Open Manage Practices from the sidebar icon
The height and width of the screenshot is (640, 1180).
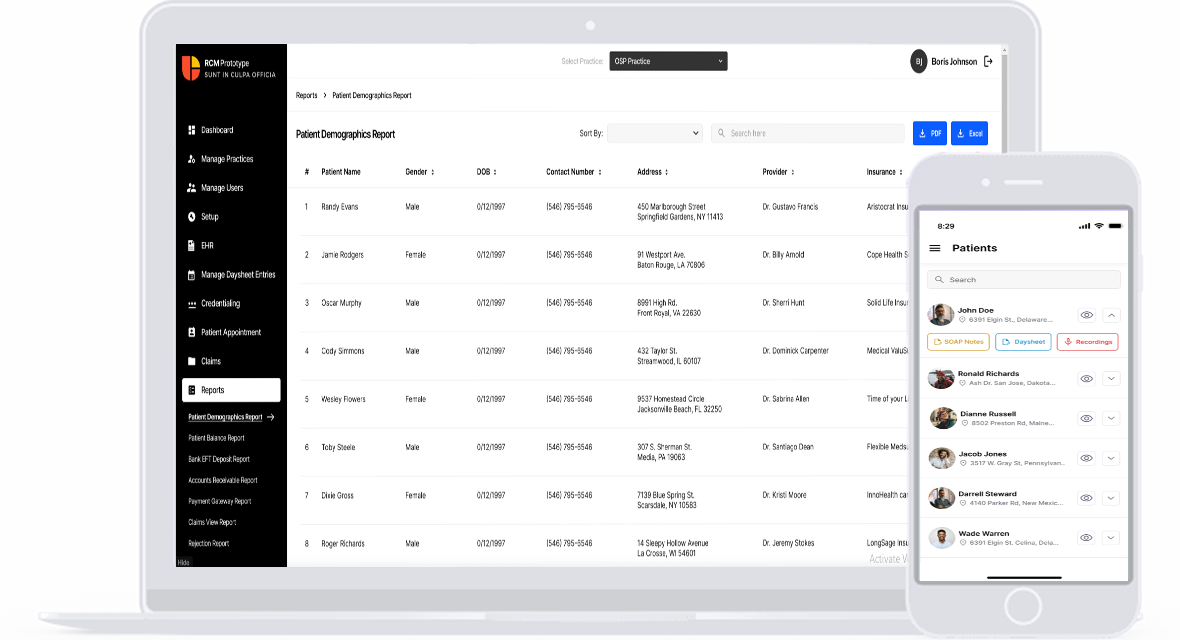[x=192, y=159]
